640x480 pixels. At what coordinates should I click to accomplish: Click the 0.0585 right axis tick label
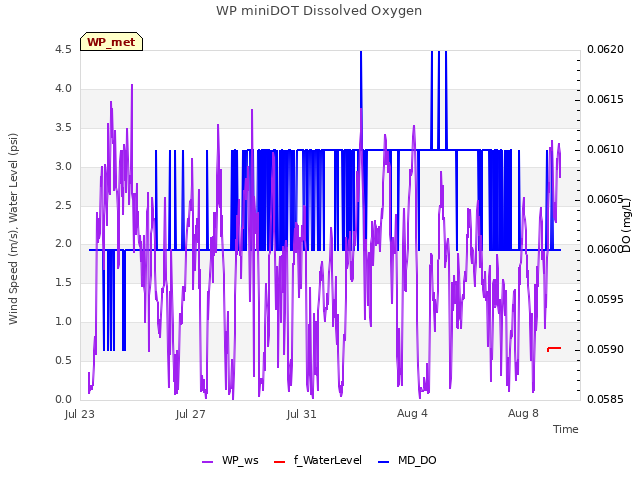click(x=605, y=399)
